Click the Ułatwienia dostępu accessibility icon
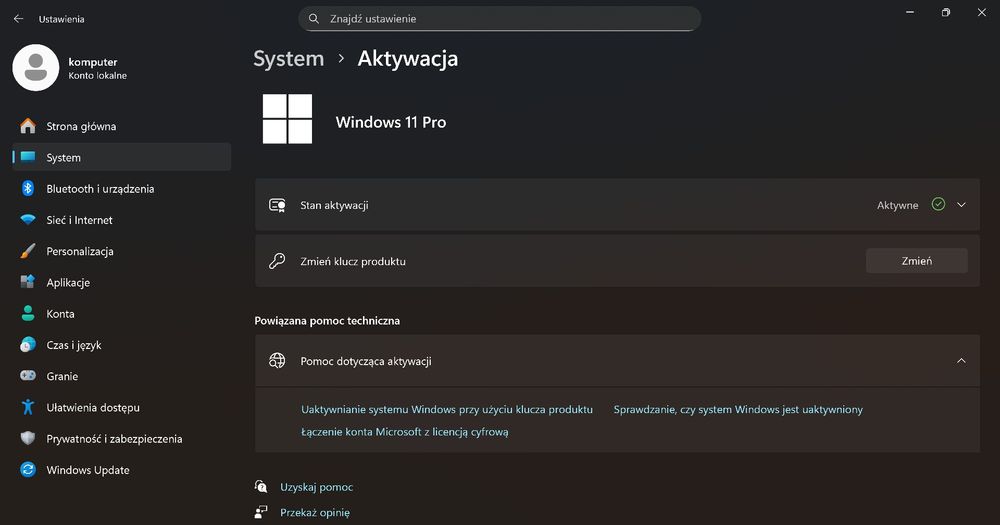The image size is (1000, 525). (x=28, y=407)
